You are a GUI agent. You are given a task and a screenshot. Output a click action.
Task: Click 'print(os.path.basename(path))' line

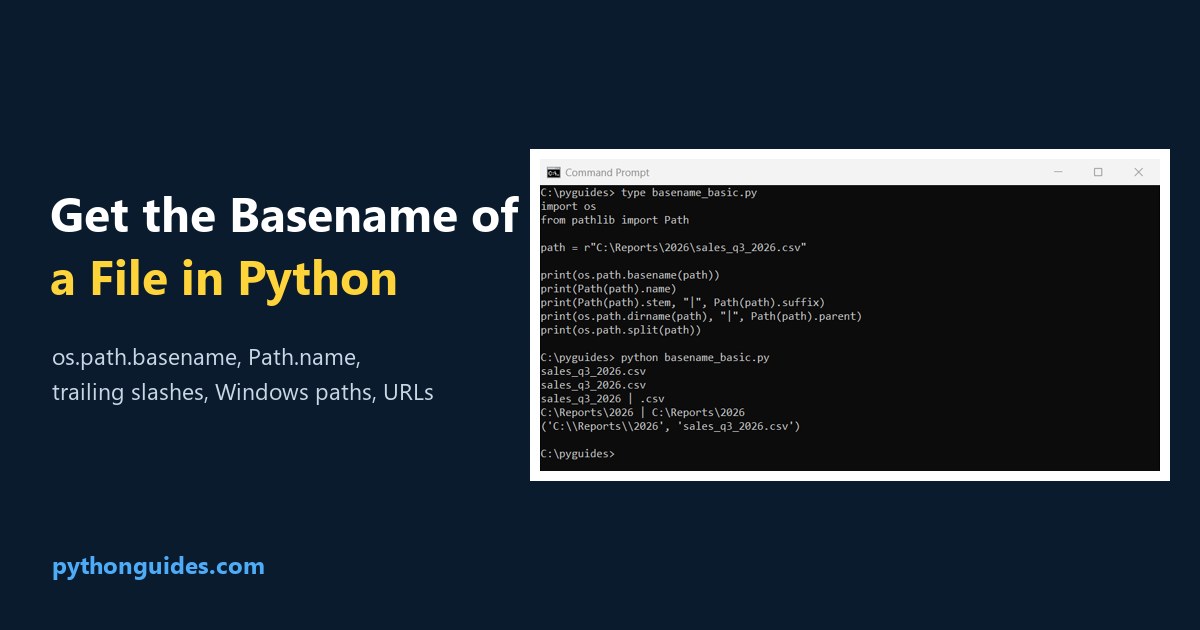tap(630, 274)
